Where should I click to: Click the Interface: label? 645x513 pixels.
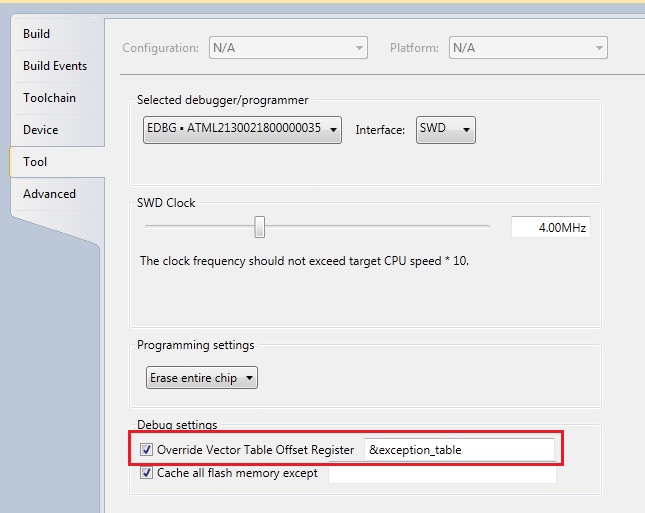[380, 130]
